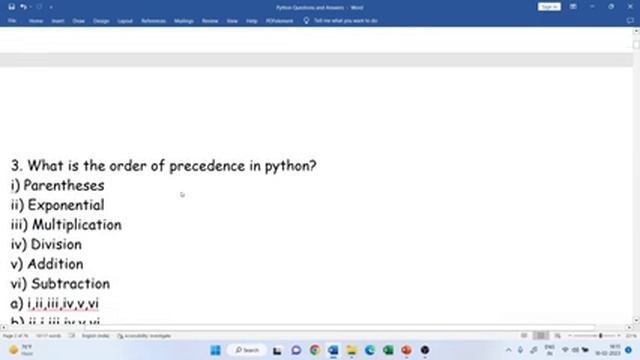The image size is (640, 360).
Task: Click the word count in the status bar
Action: click(48, 336)
